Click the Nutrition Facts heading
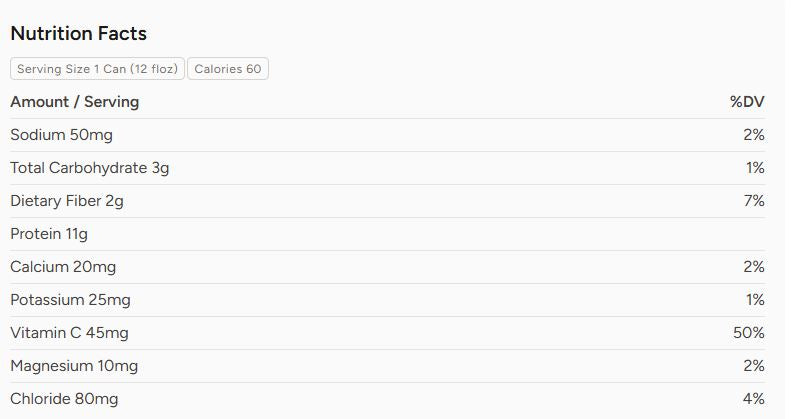 pos(78,34)
